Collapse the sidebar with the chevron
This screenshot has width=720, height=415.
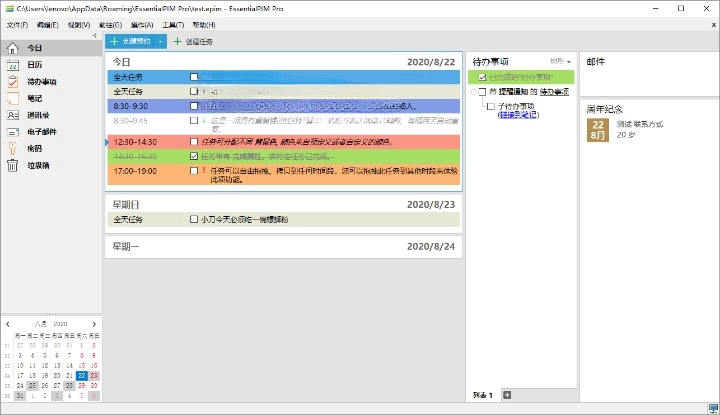pyautogui.click(x=95, y=35)
